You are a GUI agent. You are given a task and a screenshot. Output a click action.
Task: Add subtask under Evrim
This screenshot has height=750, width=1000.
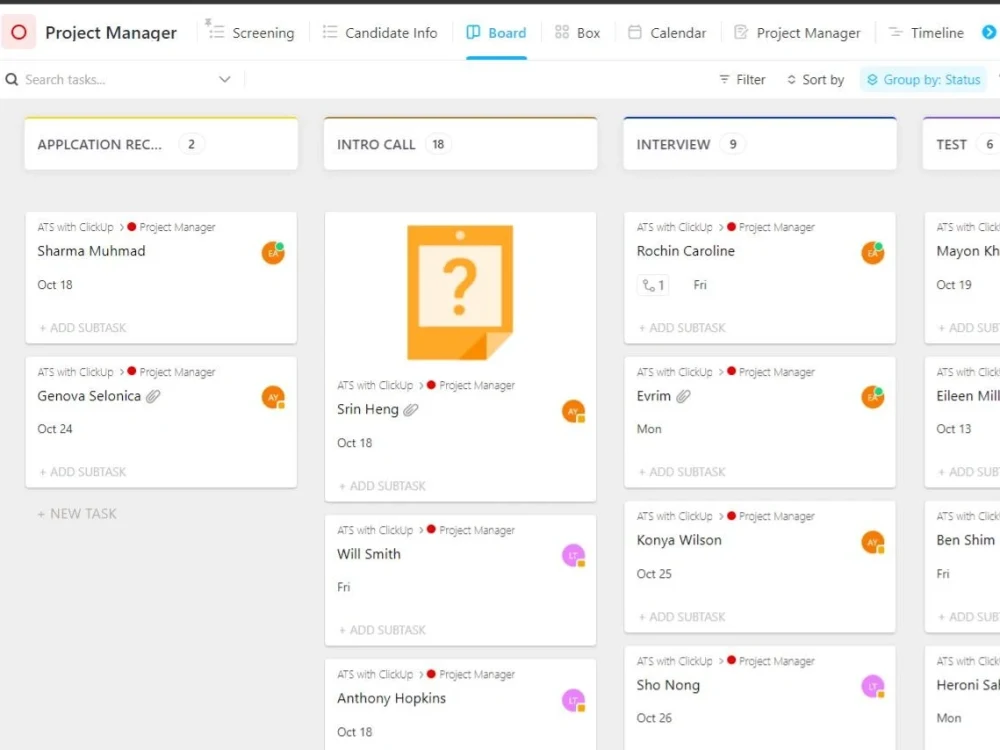click(682, 472)
